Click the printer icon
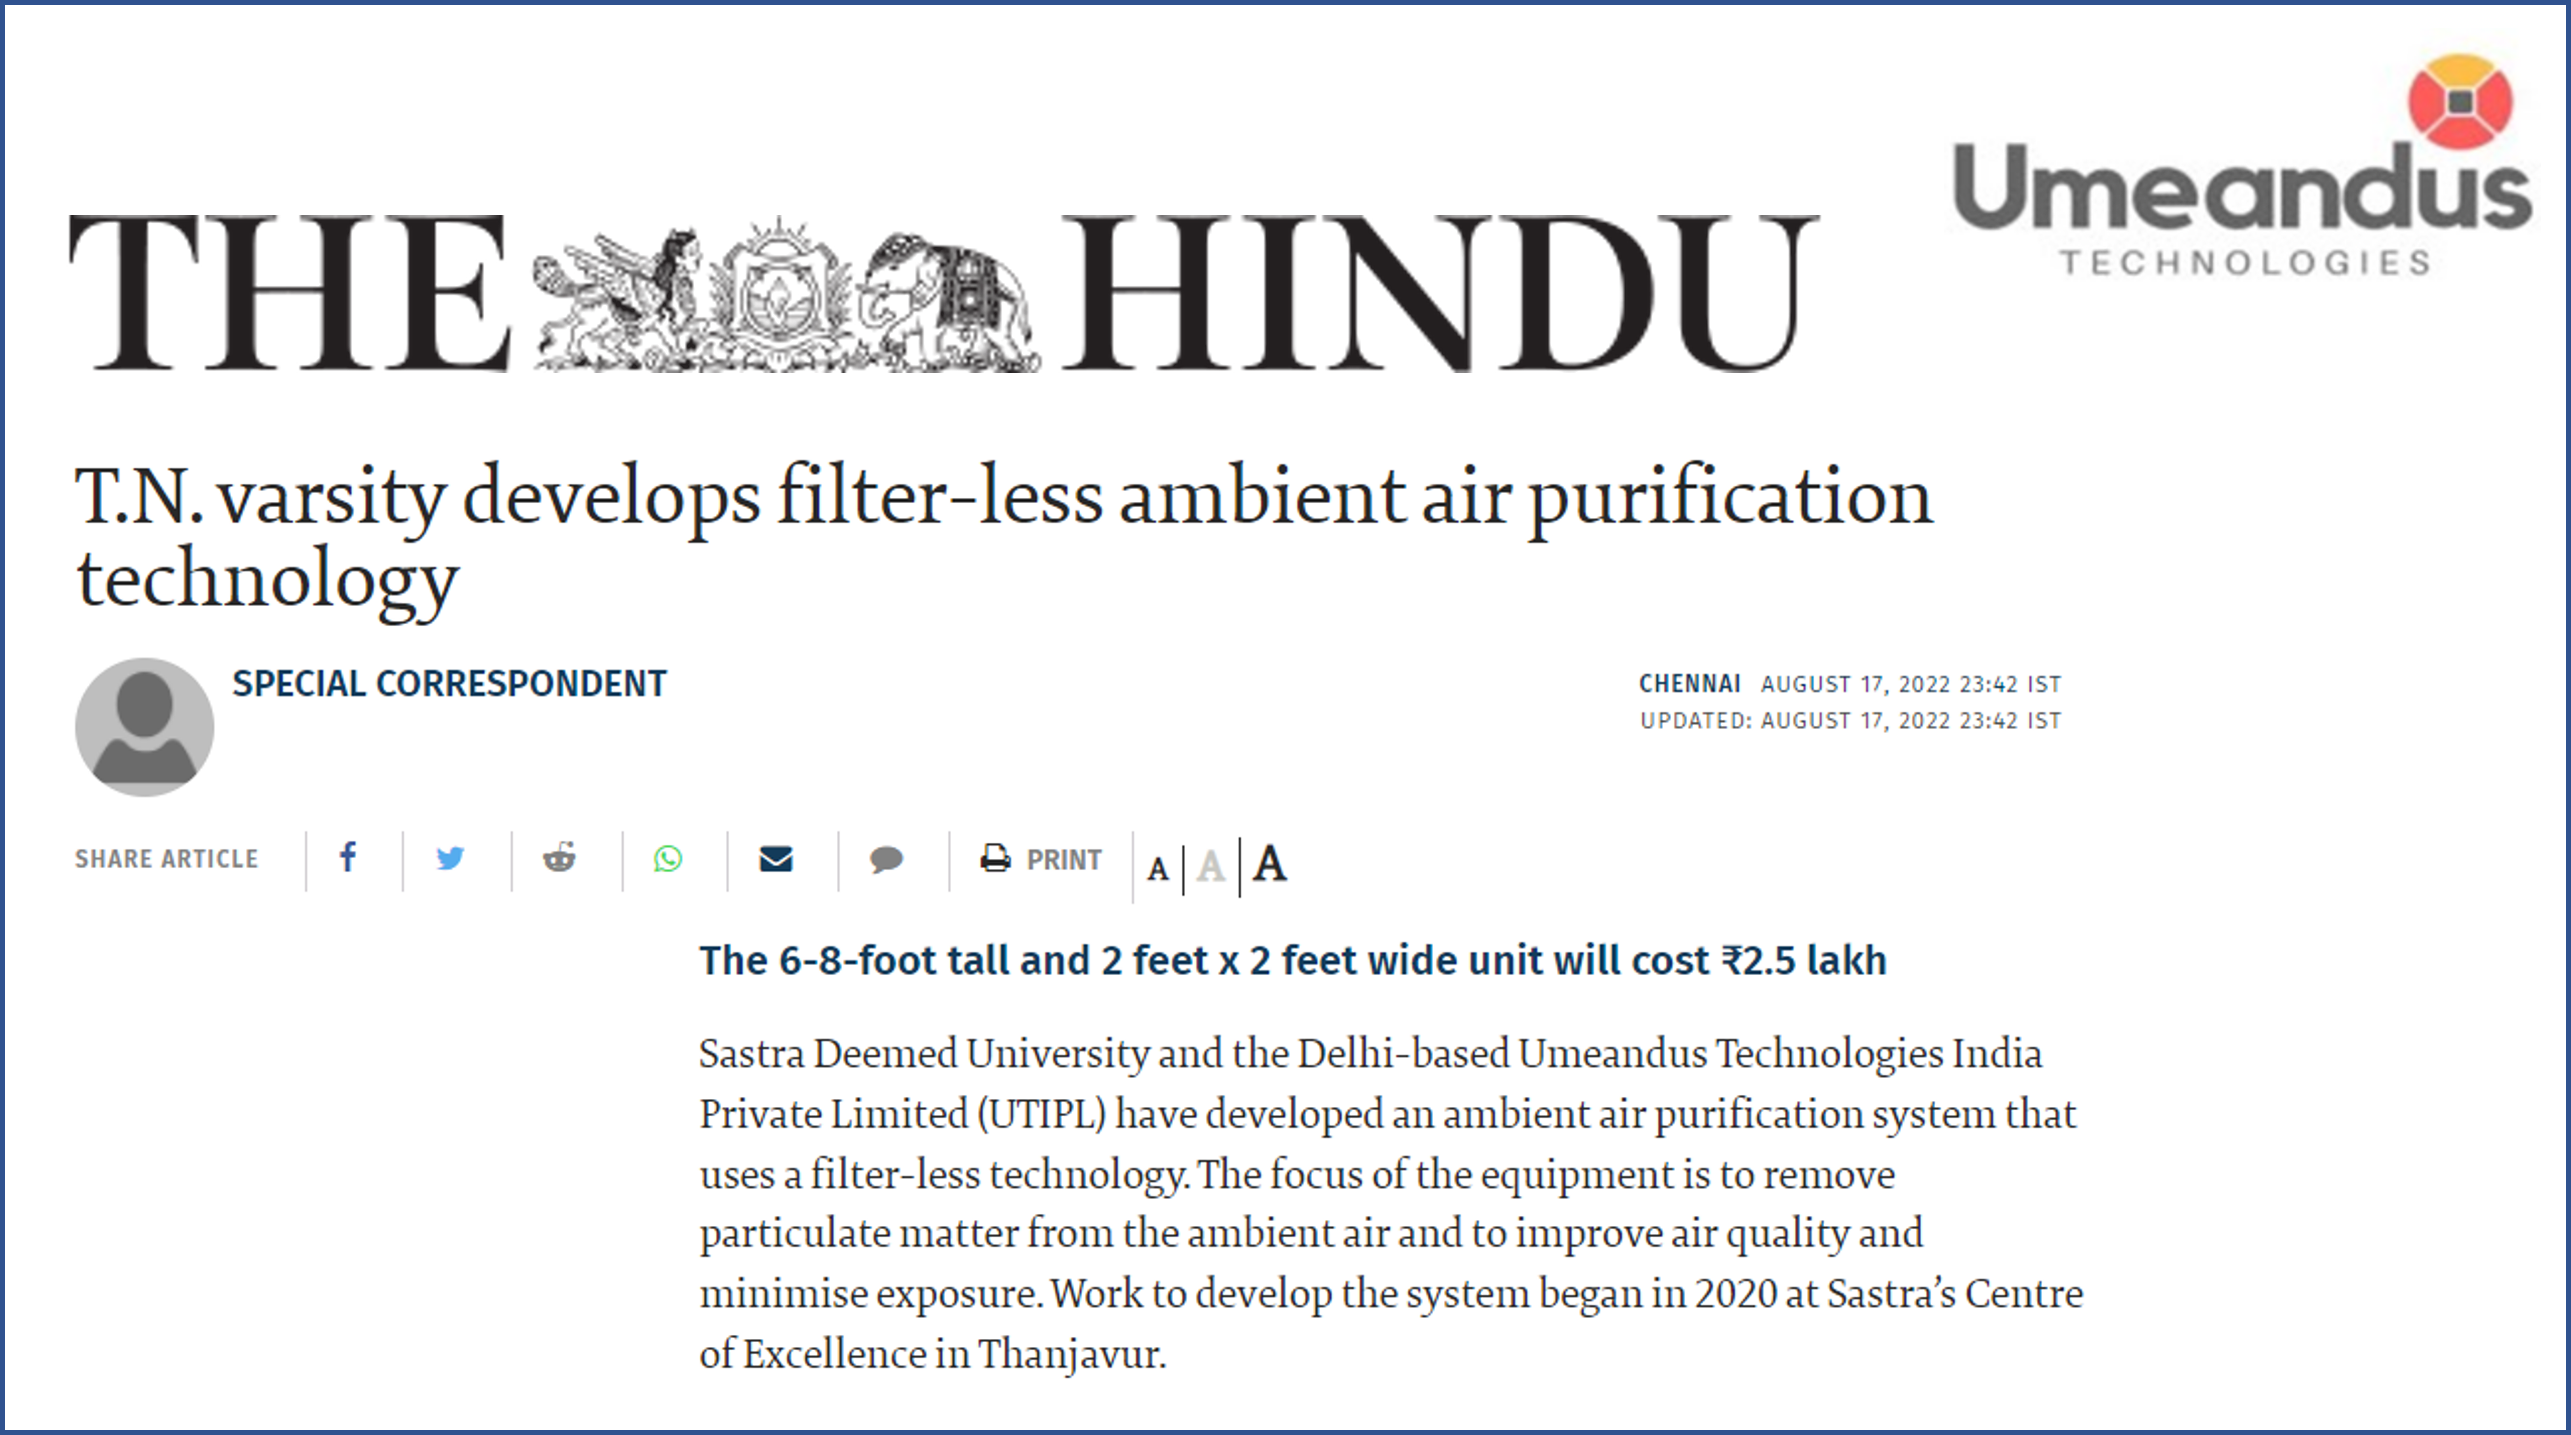 coord(995,858)
